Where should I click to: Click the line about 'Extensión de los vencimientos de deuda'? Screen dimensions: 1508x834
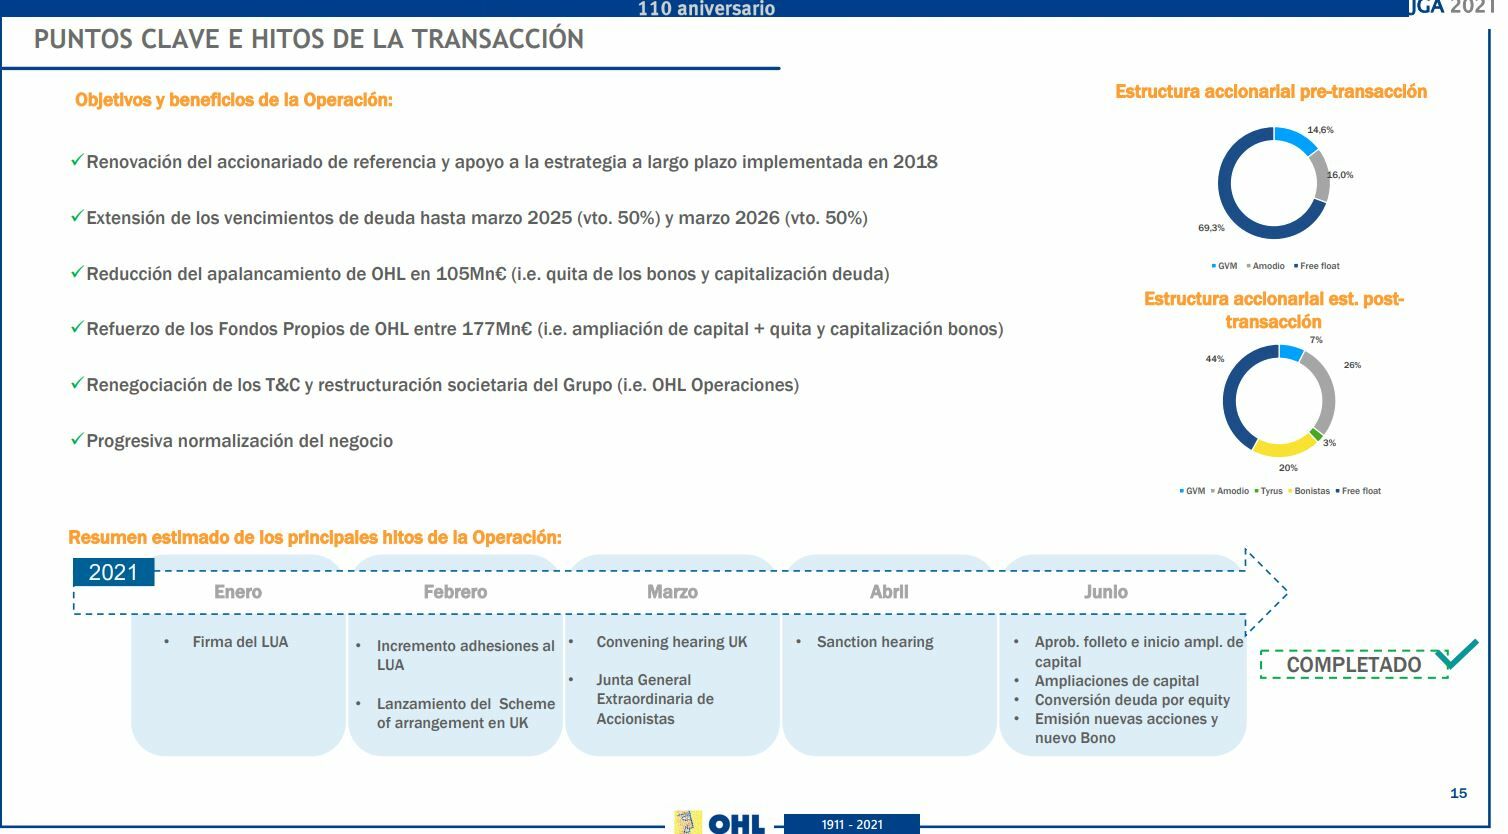(x=477, y=218)
